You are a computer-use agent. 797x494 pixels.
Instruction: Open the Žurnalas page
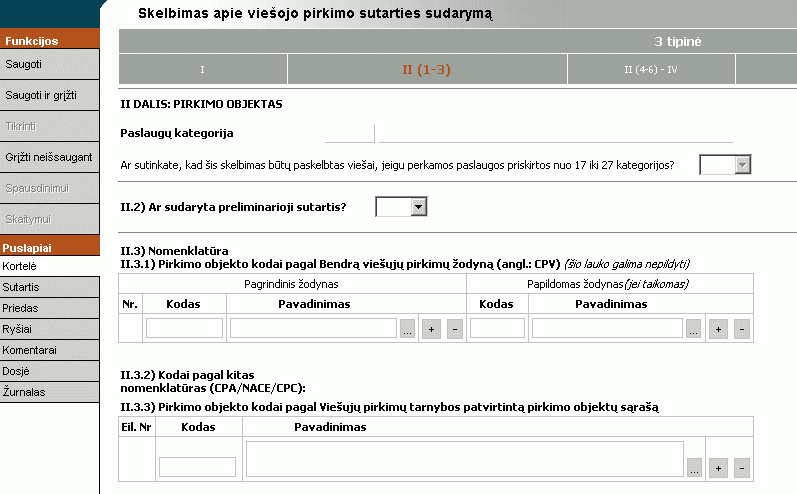click(x=49, y=392)
